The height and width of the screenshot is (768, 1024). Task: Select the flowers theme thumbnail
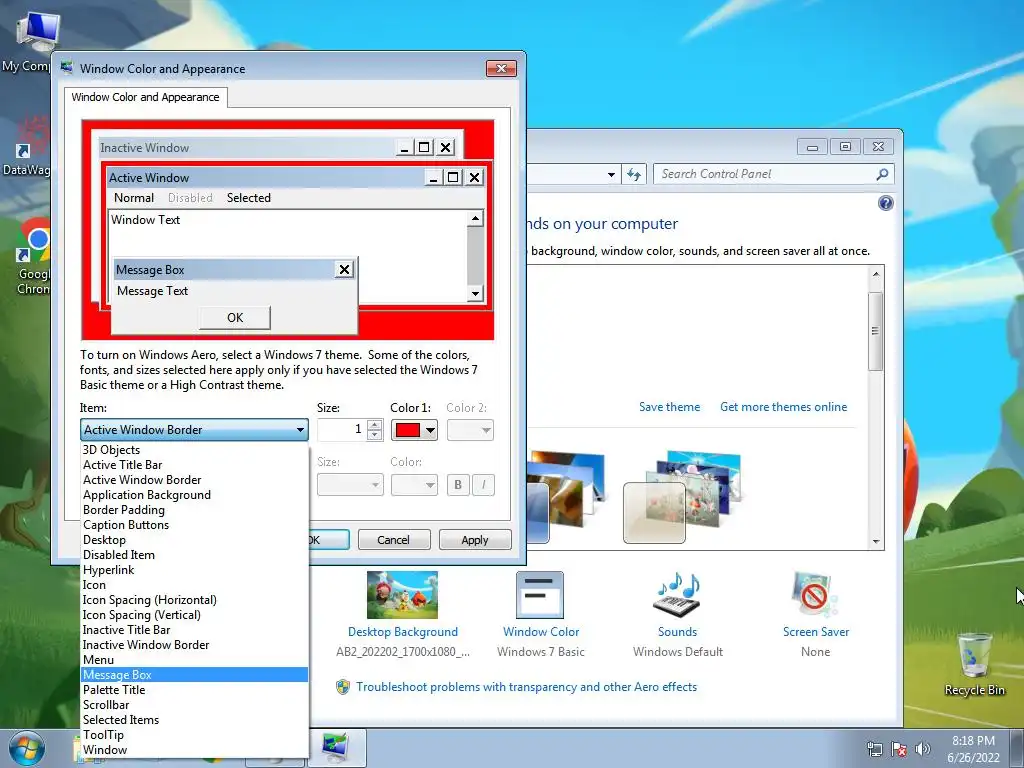coord(682,496)
